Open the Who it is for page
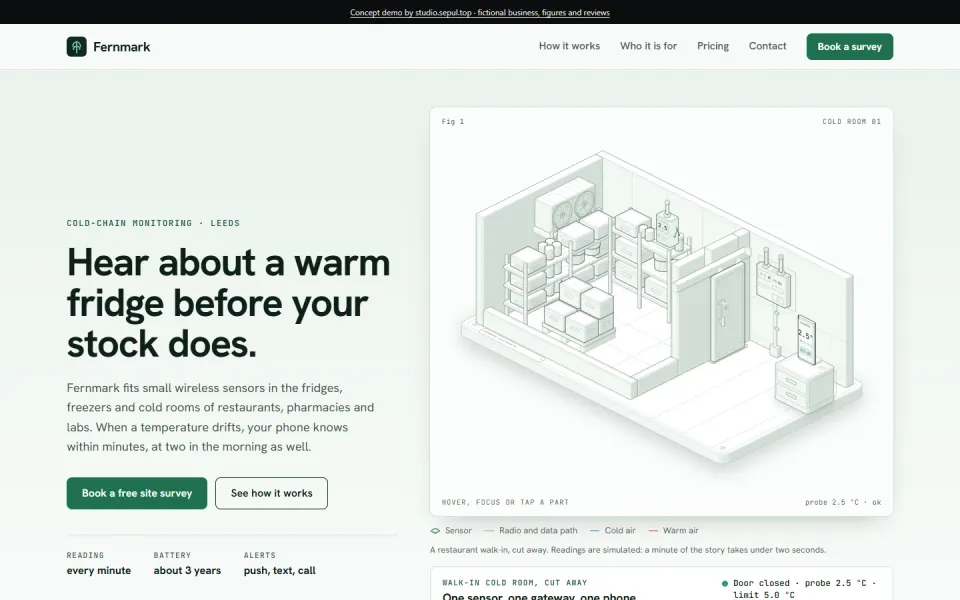This screenshot has height=600, width=960. pyautogui.click(x=648, y=46)
